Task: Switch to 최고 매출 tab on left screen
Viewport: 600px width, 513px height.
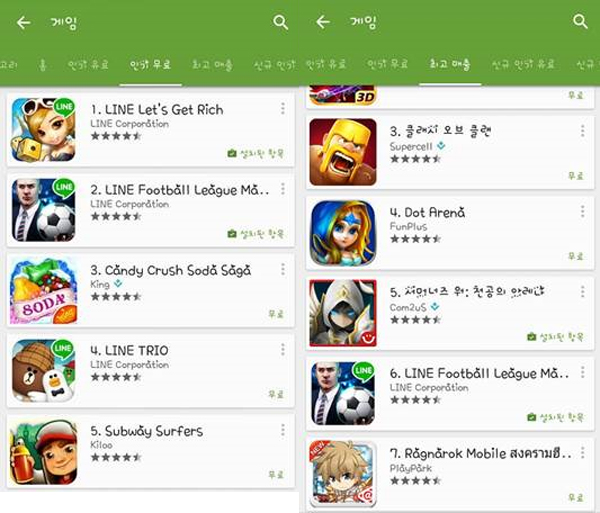Action: [213, 65]
